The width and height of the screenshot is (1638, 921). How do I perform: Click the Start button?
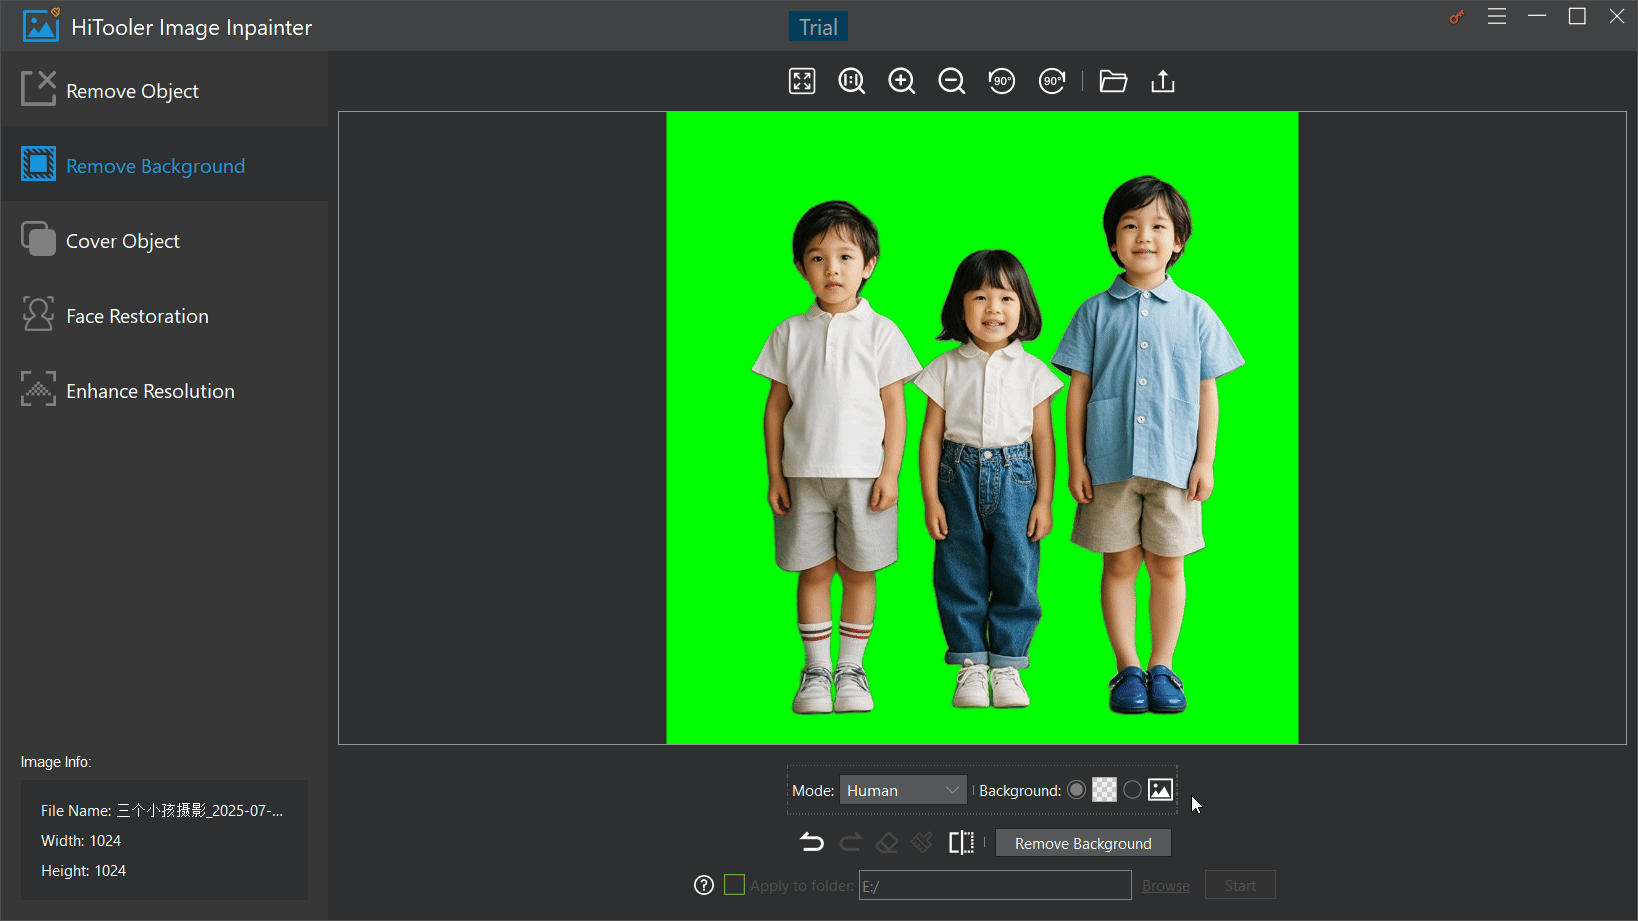tap(1240, 885)
